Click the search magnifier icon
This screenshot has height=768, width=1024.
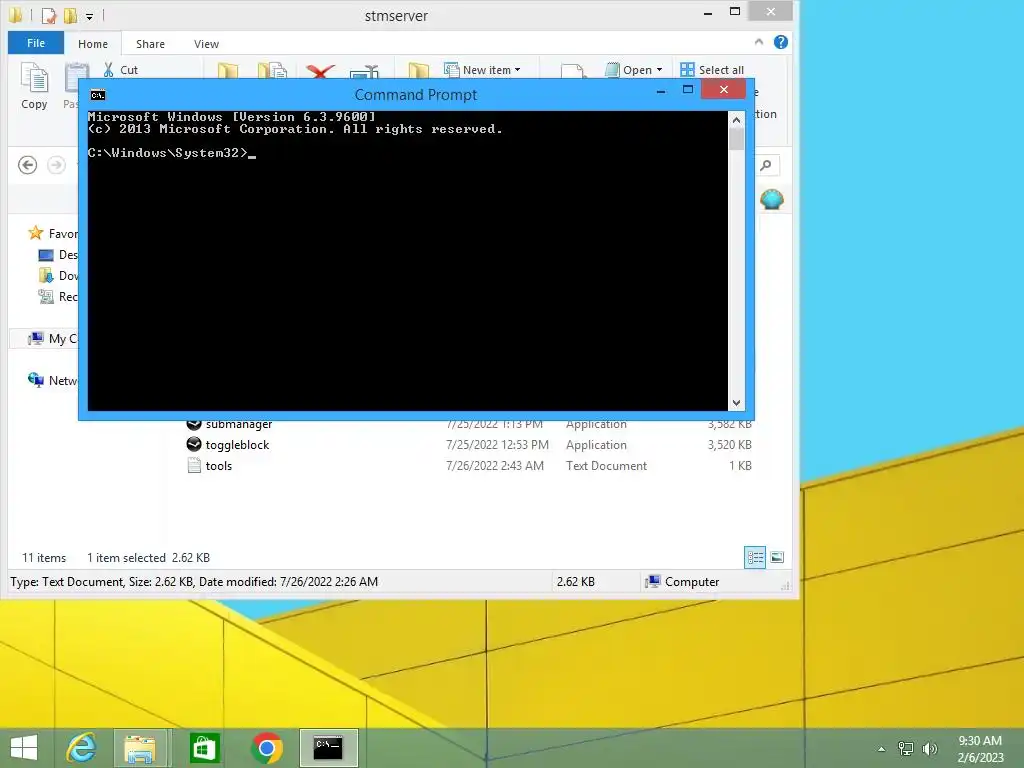click(x=766, y=165)
